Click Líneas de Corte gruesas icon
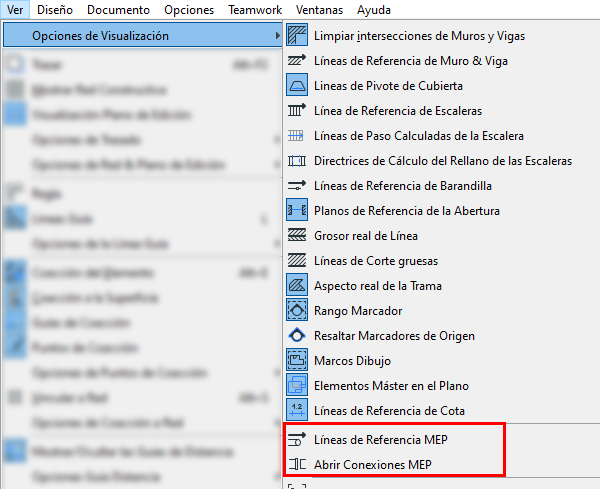The height and width of the screenshot is (489, 600). point(297,260)
